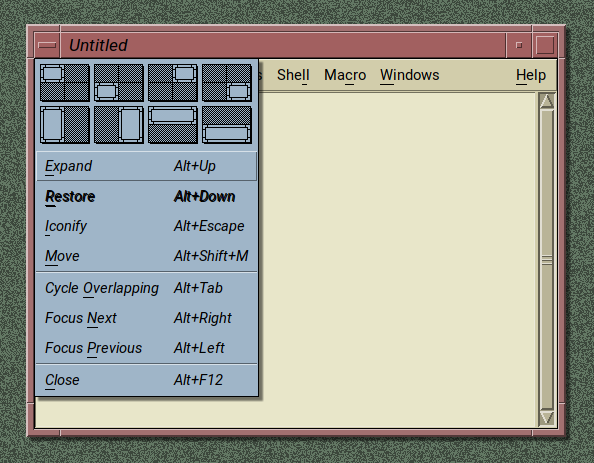Choose Focus Next entry

click(x=147, y=318)
